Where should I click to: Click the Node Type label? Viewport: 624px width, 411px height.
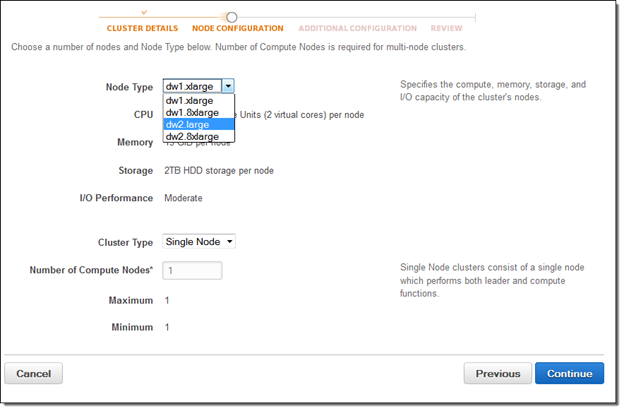point(129,87)
